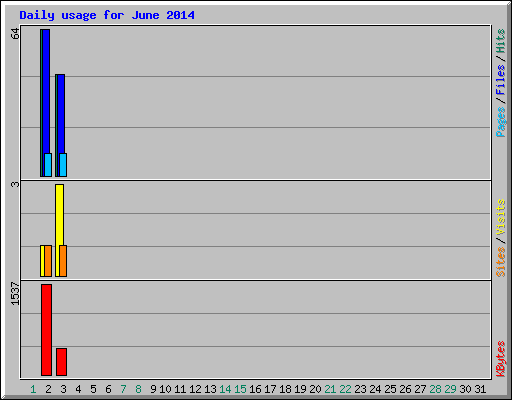512x400 pixels.
Task: Select the orange Sites bar for day 3
Action: (x=63, y=261)
